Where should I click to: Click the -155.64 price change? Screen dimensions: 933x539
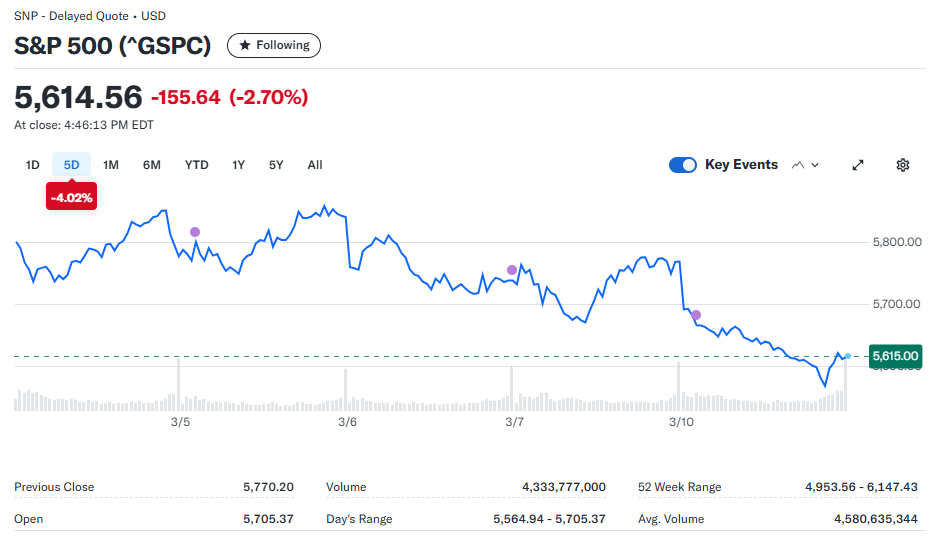tap(186, 97)
